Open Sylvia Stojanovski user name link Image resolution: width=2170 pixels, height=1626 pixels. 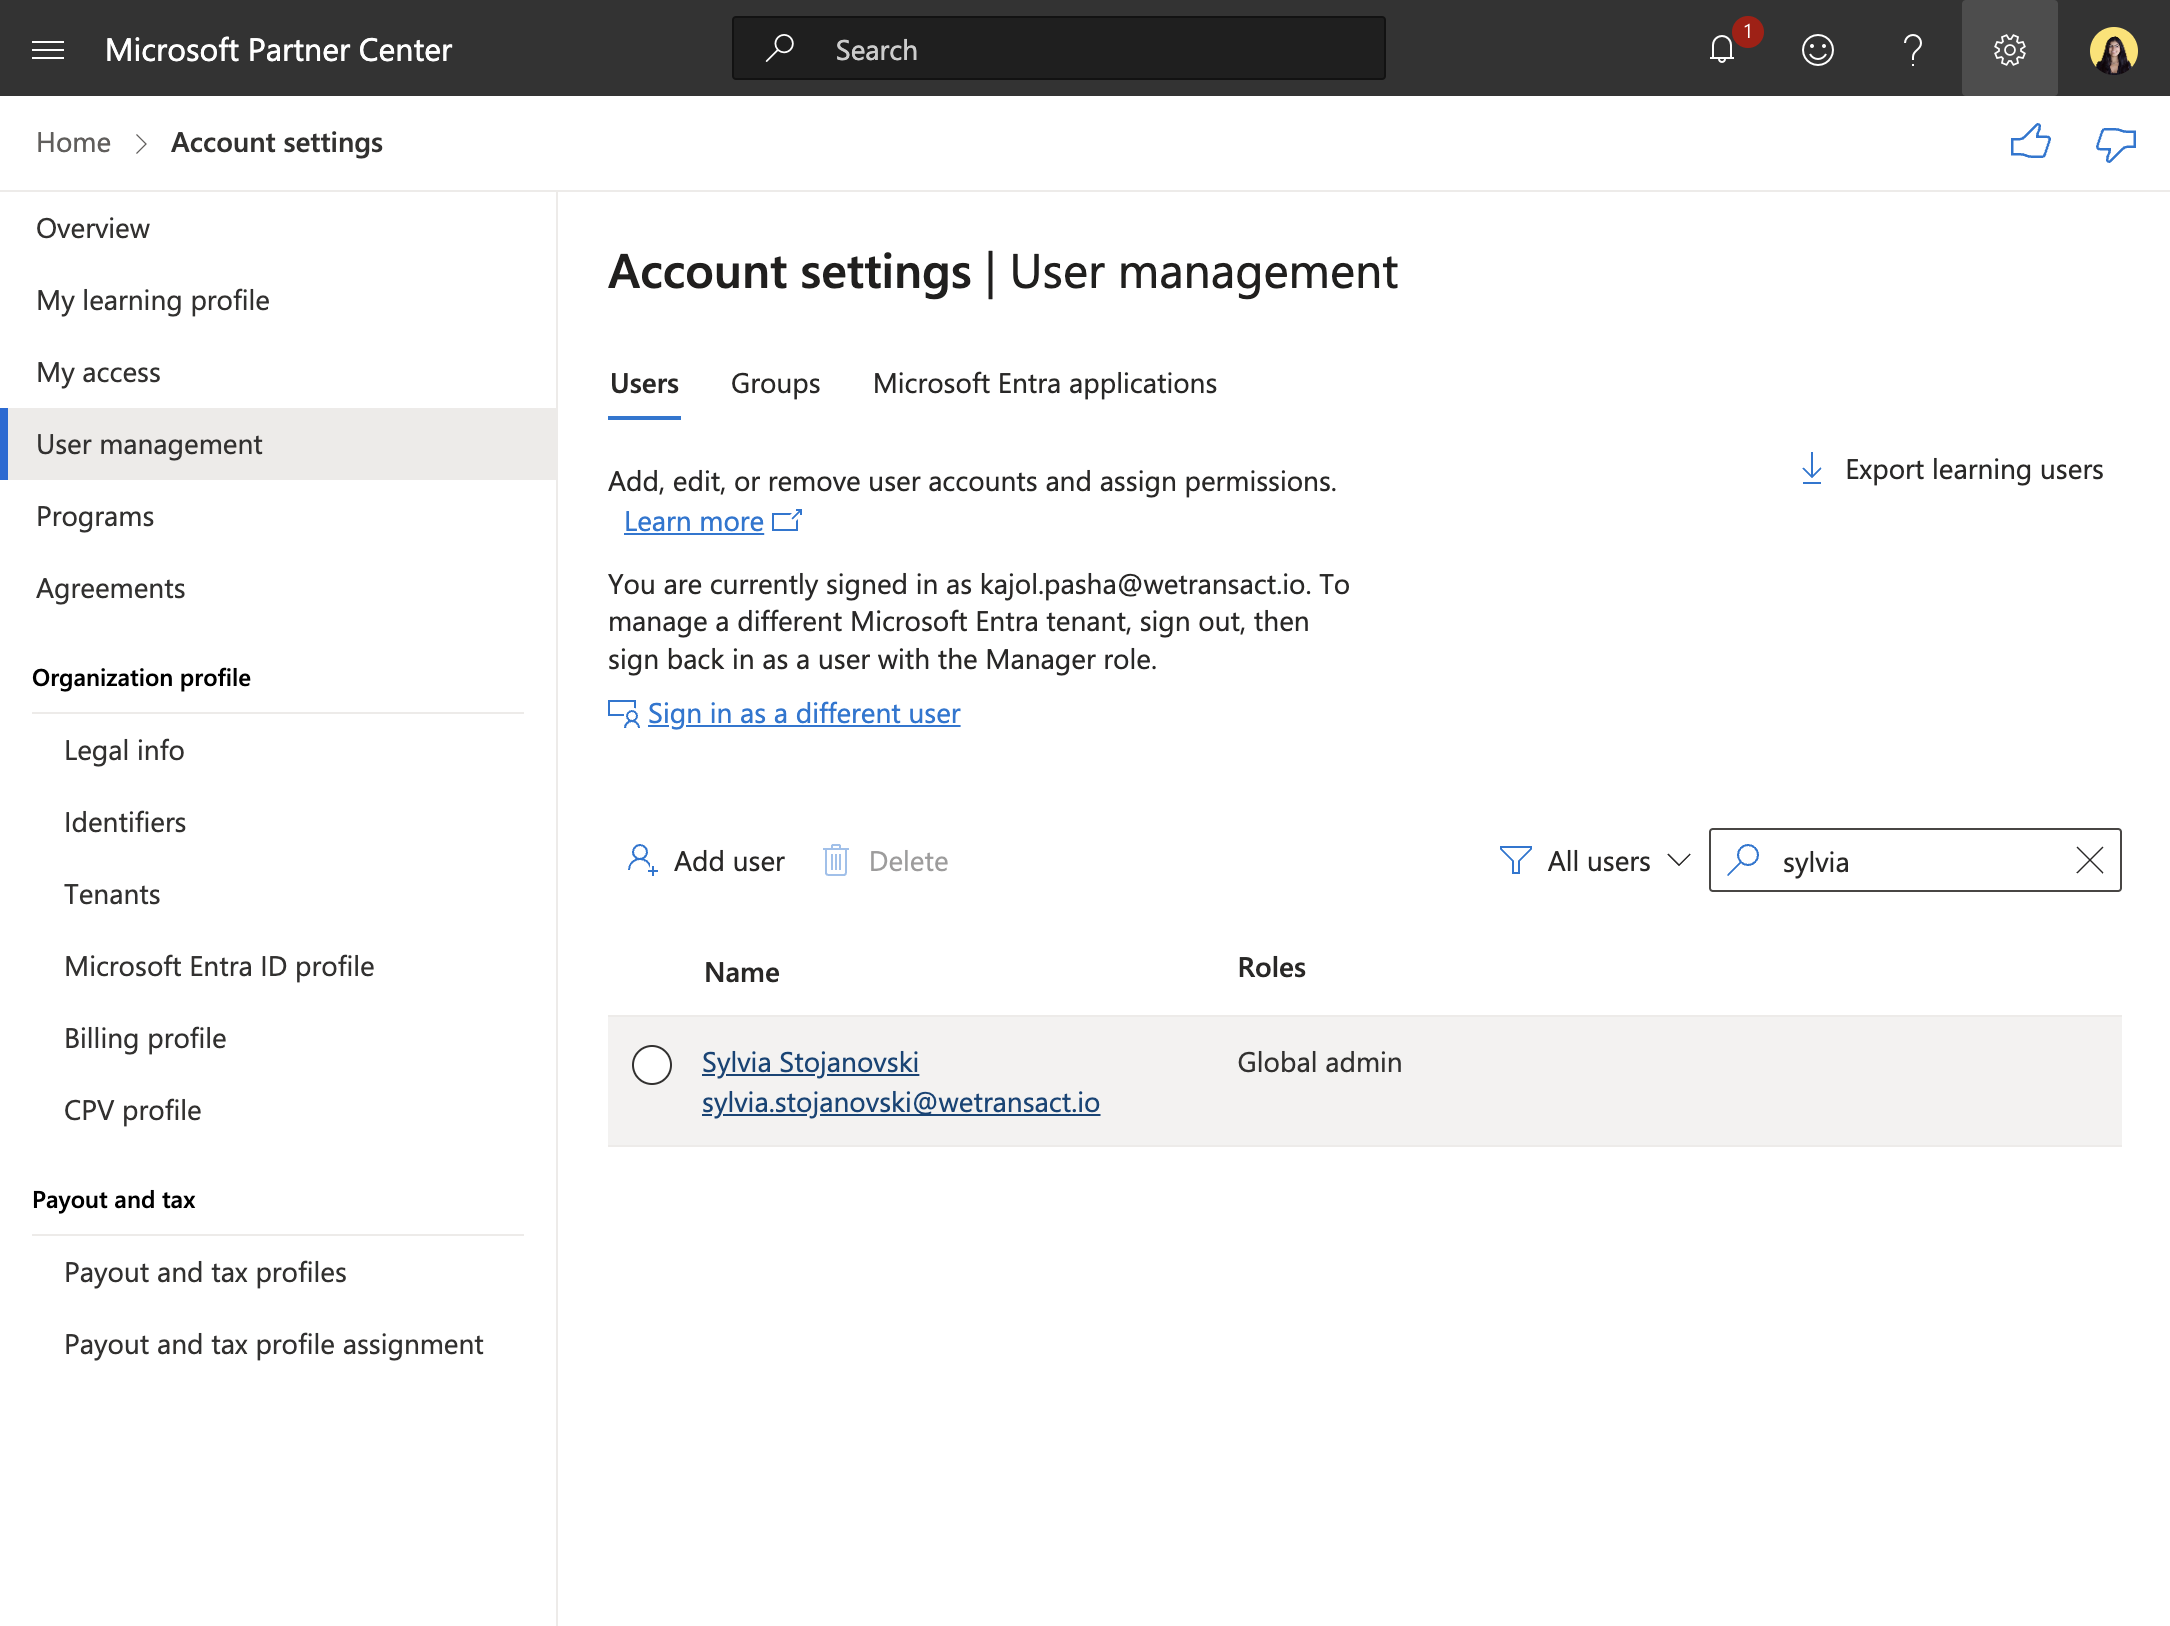tap(810, 1062)
